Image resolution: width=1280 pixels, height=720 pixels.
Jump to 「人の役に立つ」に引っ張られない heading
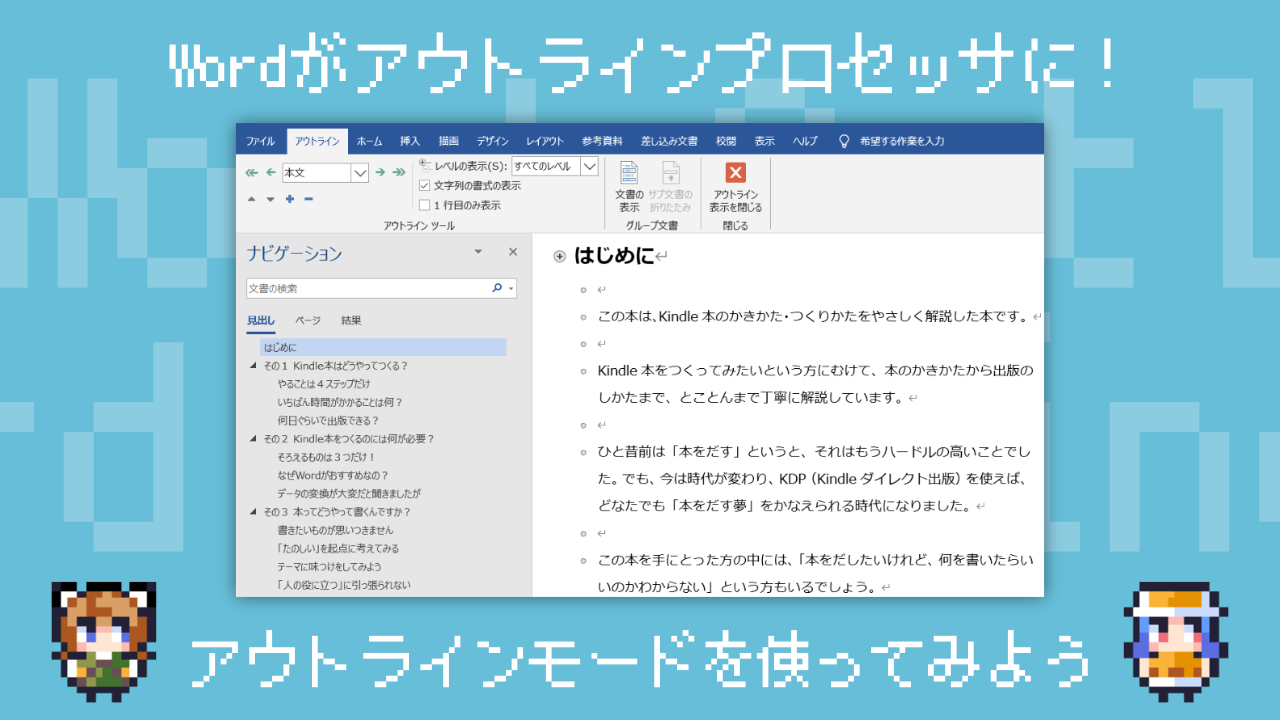coord(344,585)
